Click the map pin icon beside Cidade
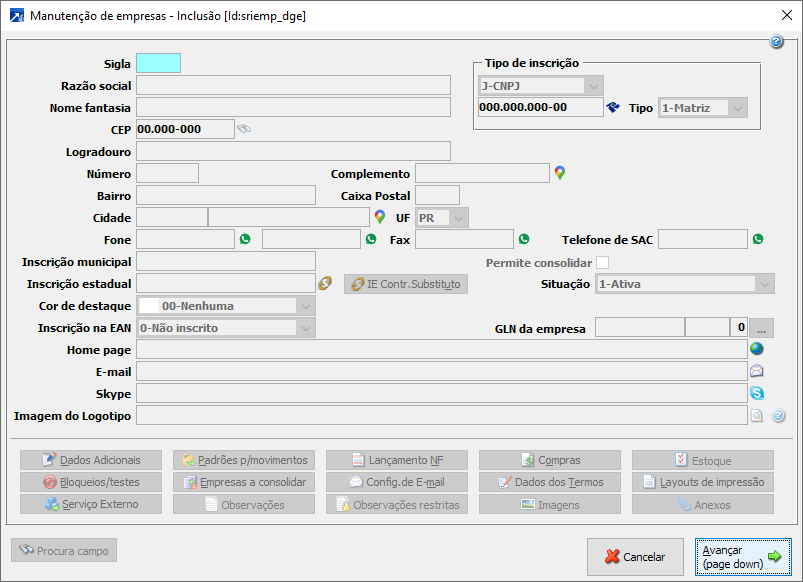Image resolution: width=803 pixels, height=582 pixels. click(x=380, y=217)
